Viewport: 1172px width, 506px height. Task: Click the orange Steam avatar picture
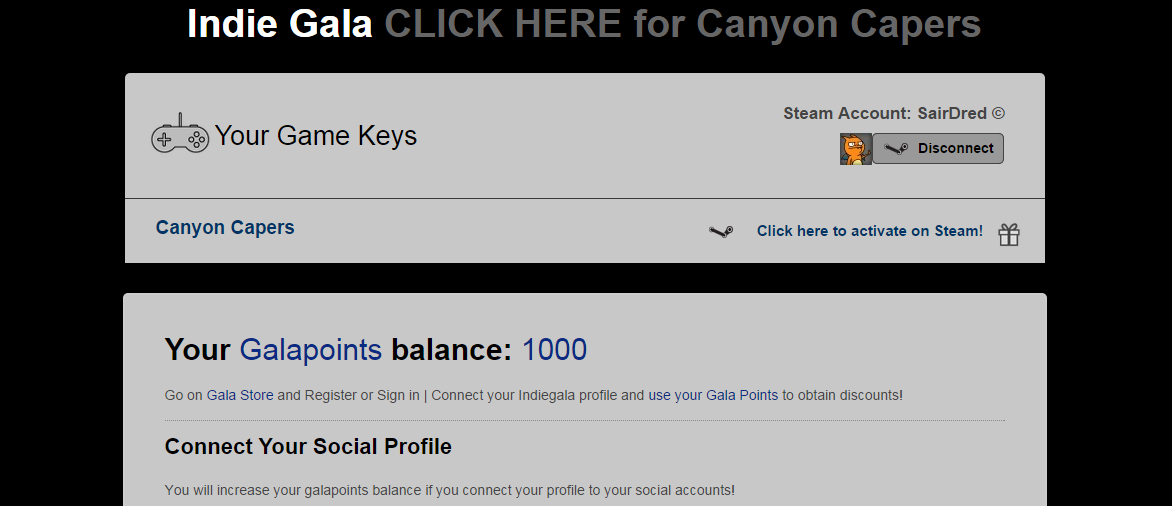[855, 149]
